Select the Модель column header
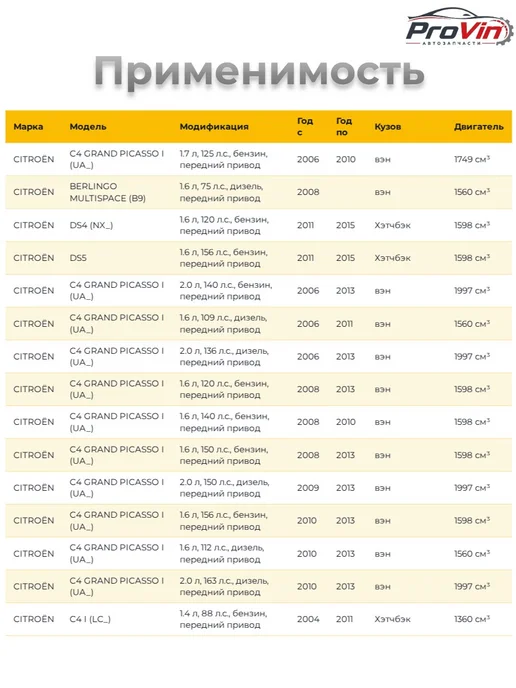 click(x=88, y=127)
